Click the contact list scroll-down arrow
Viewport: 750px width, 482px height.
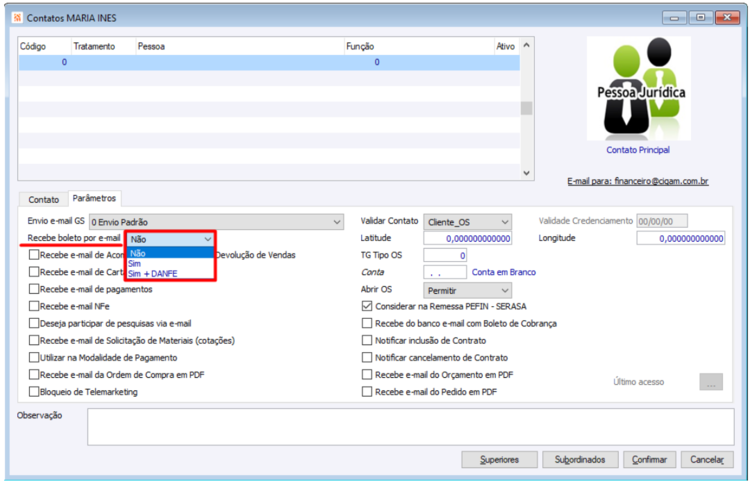pyautogui.click(x=527, y=173)
